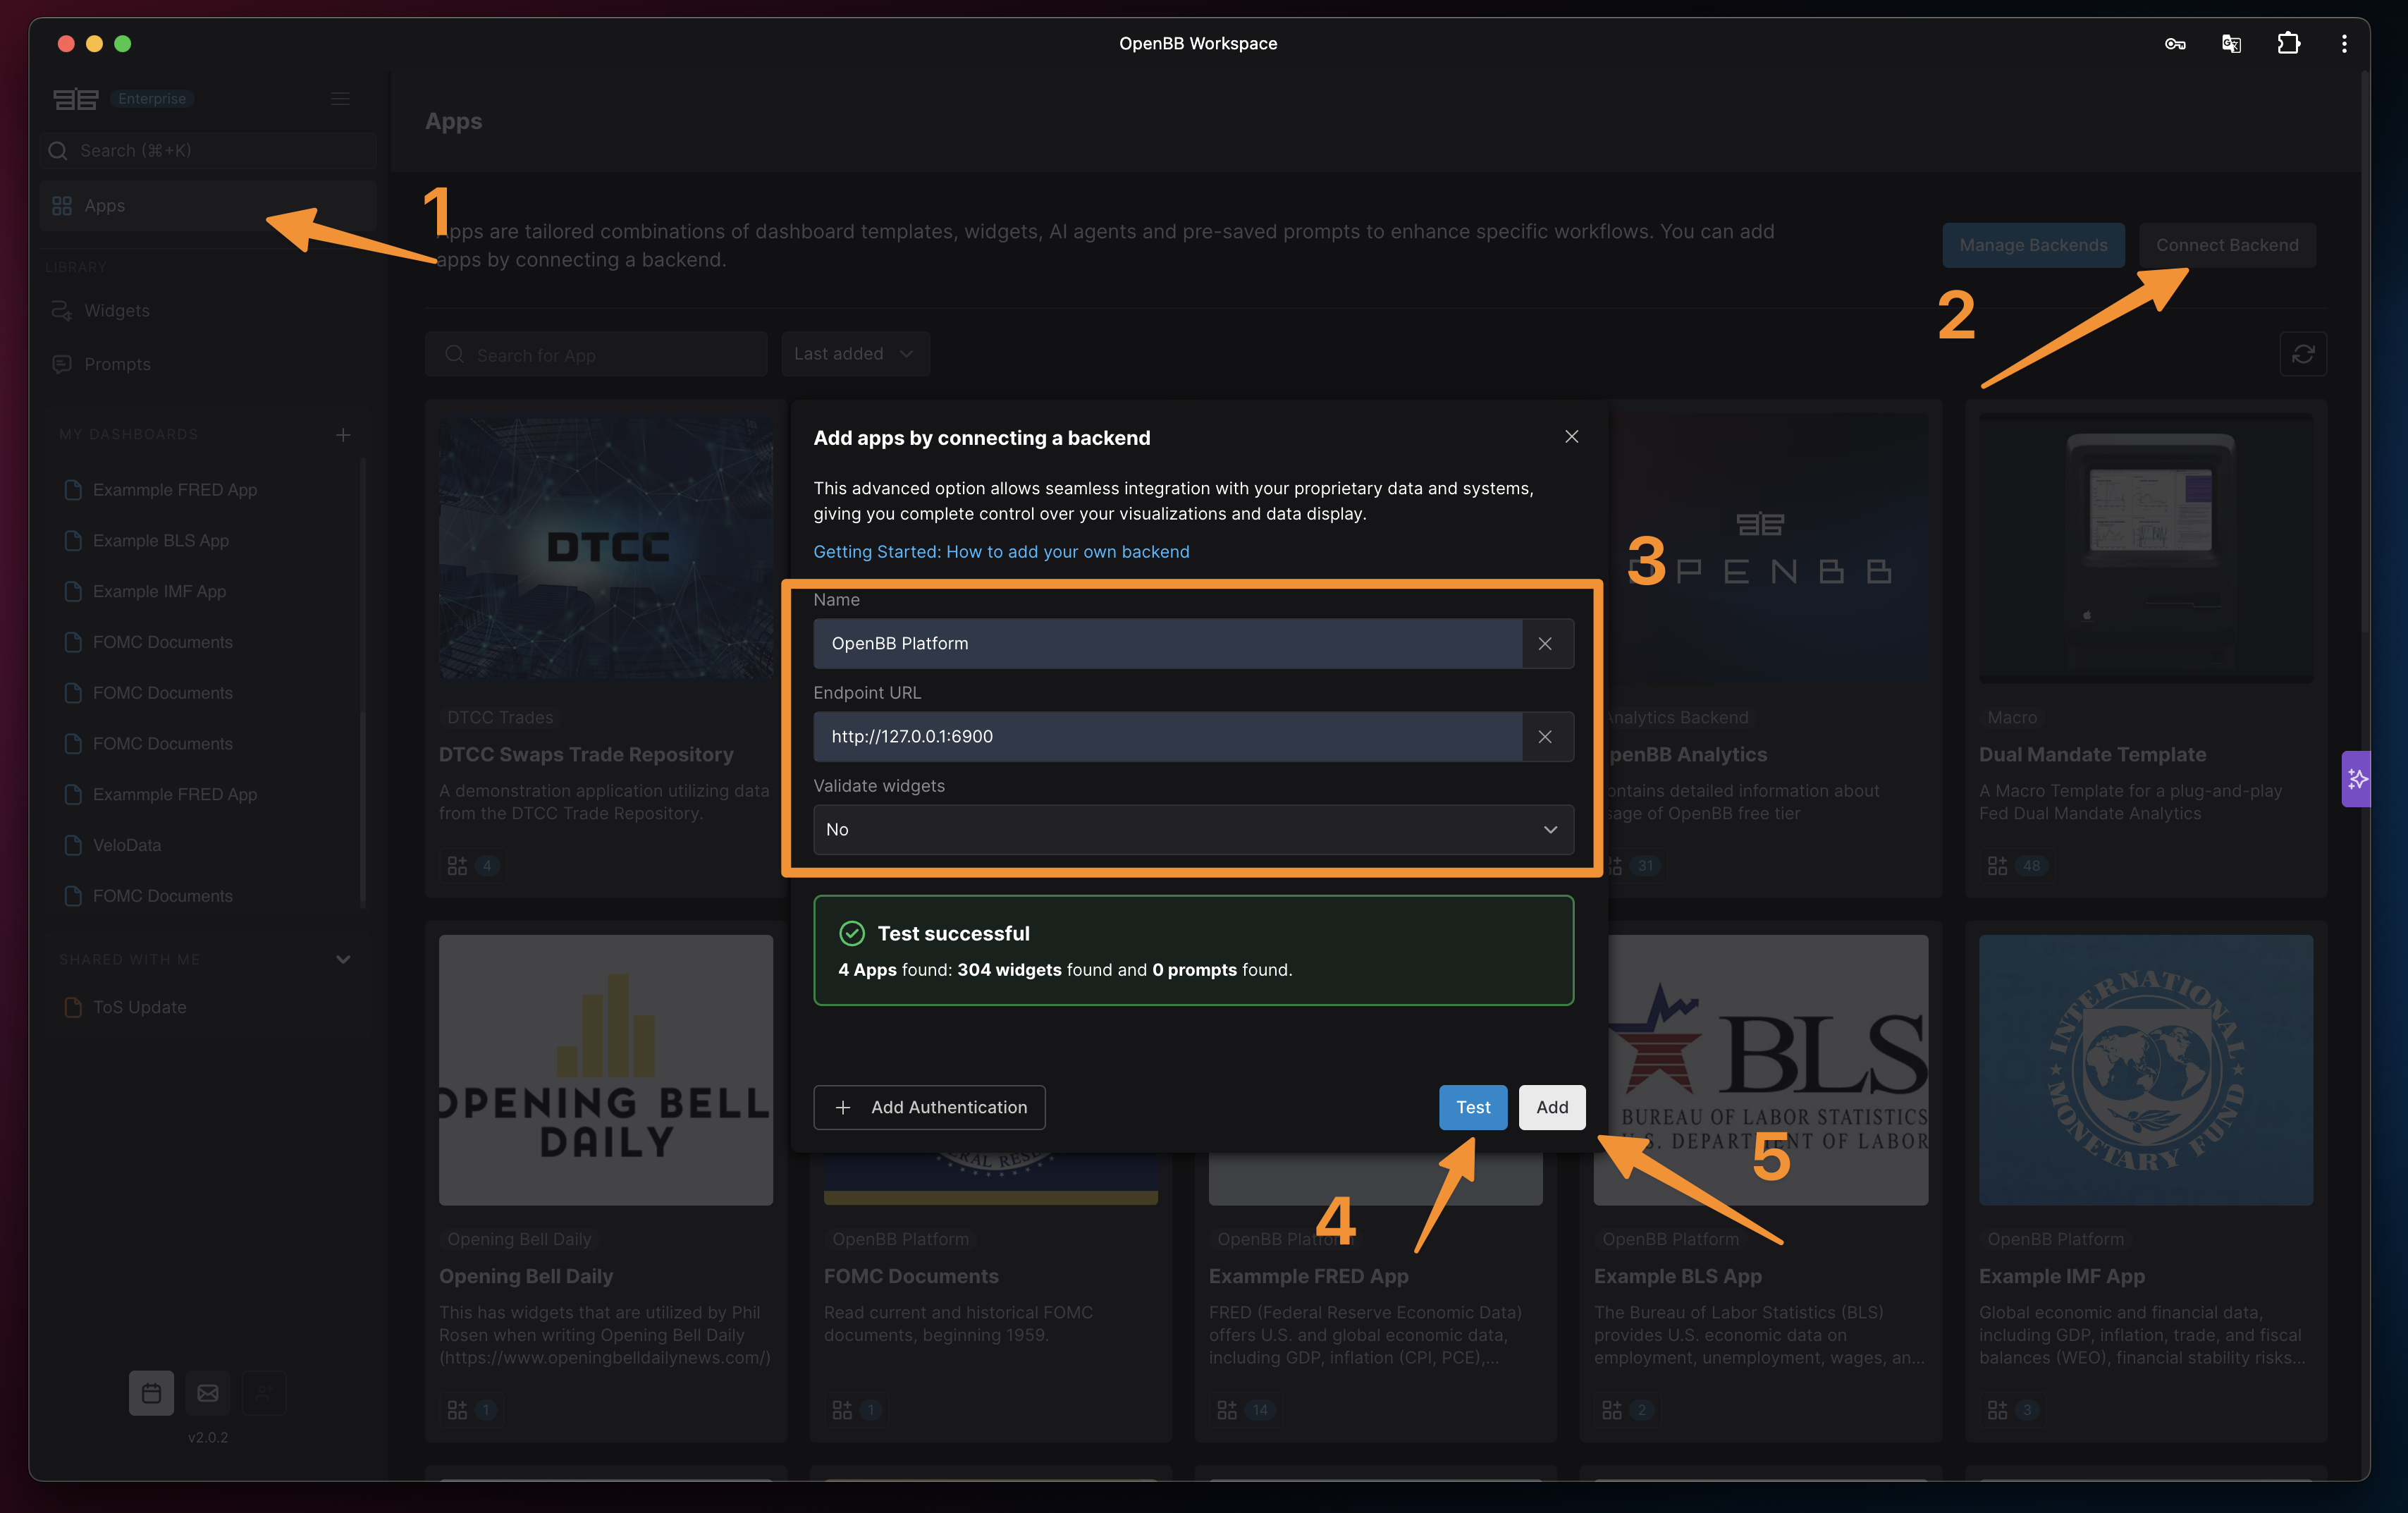Switch to the Apps section
2408x1513 pixels.
(x=105, y=205)
